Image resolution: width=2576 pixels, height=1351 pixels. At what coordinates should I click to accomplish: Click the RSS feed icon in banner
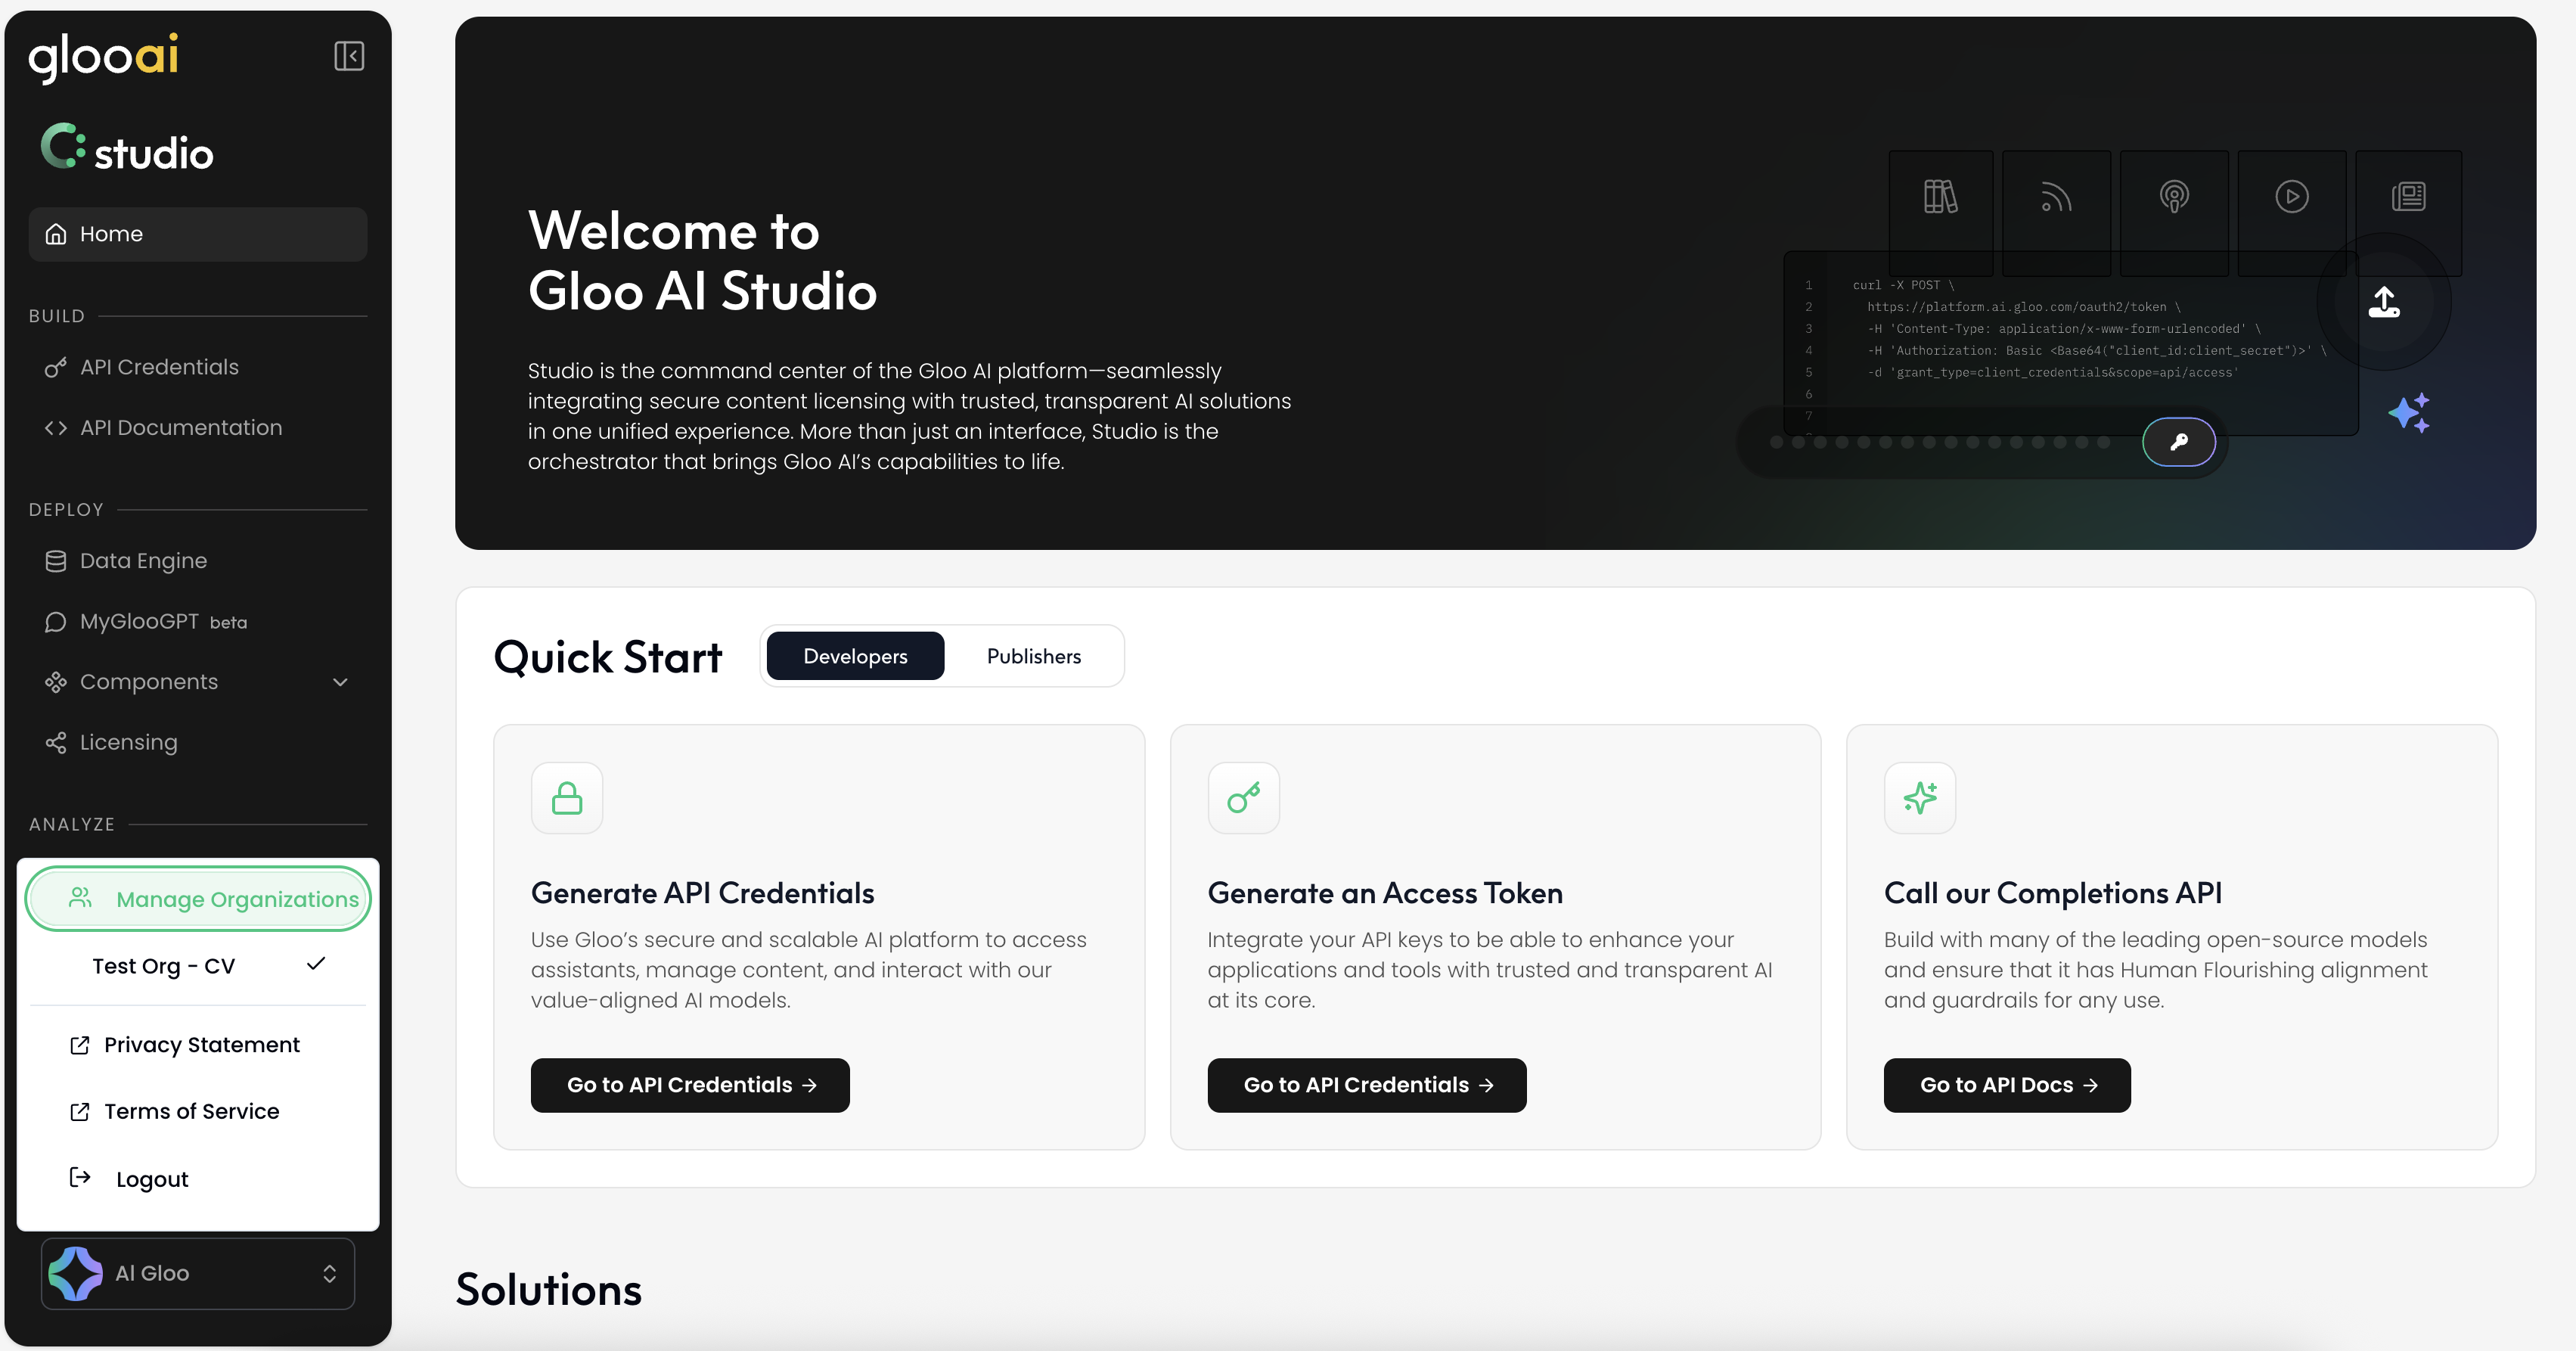2056,197
